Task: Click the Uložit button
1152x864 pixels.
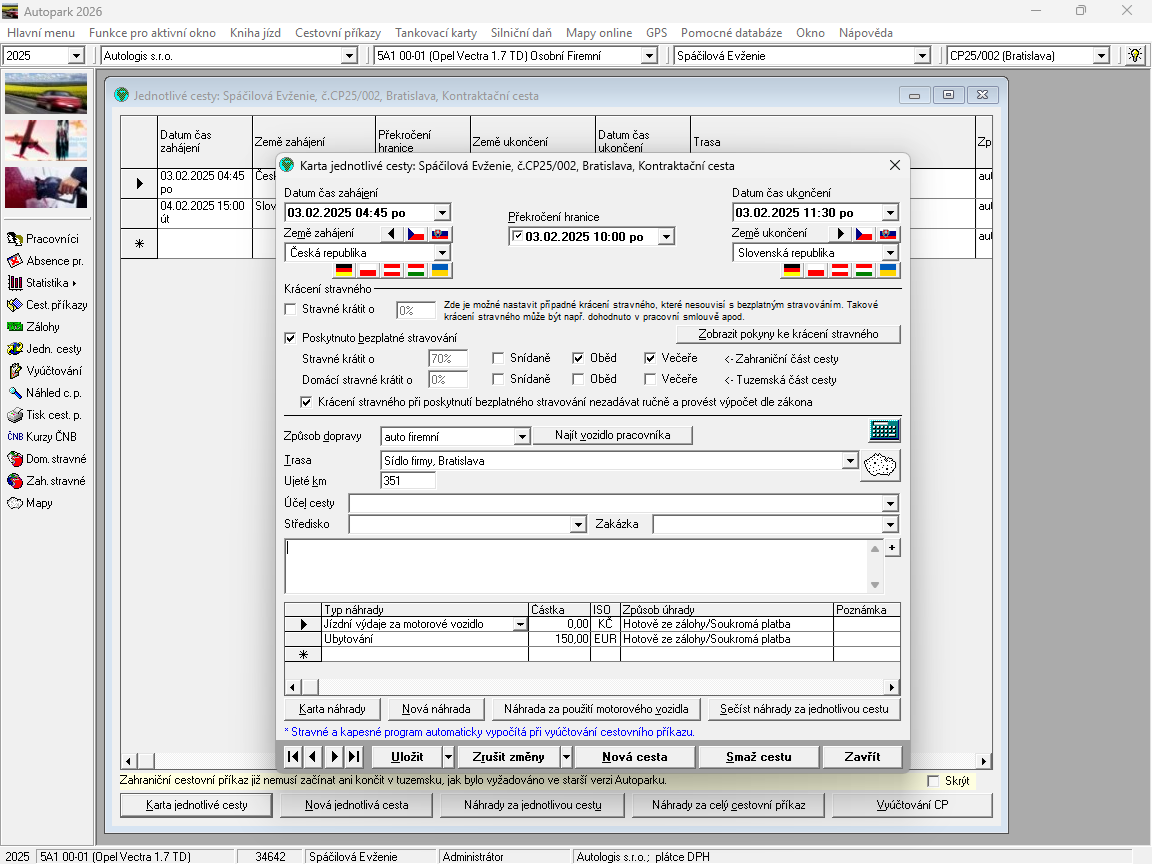Action: coord(405,757)
